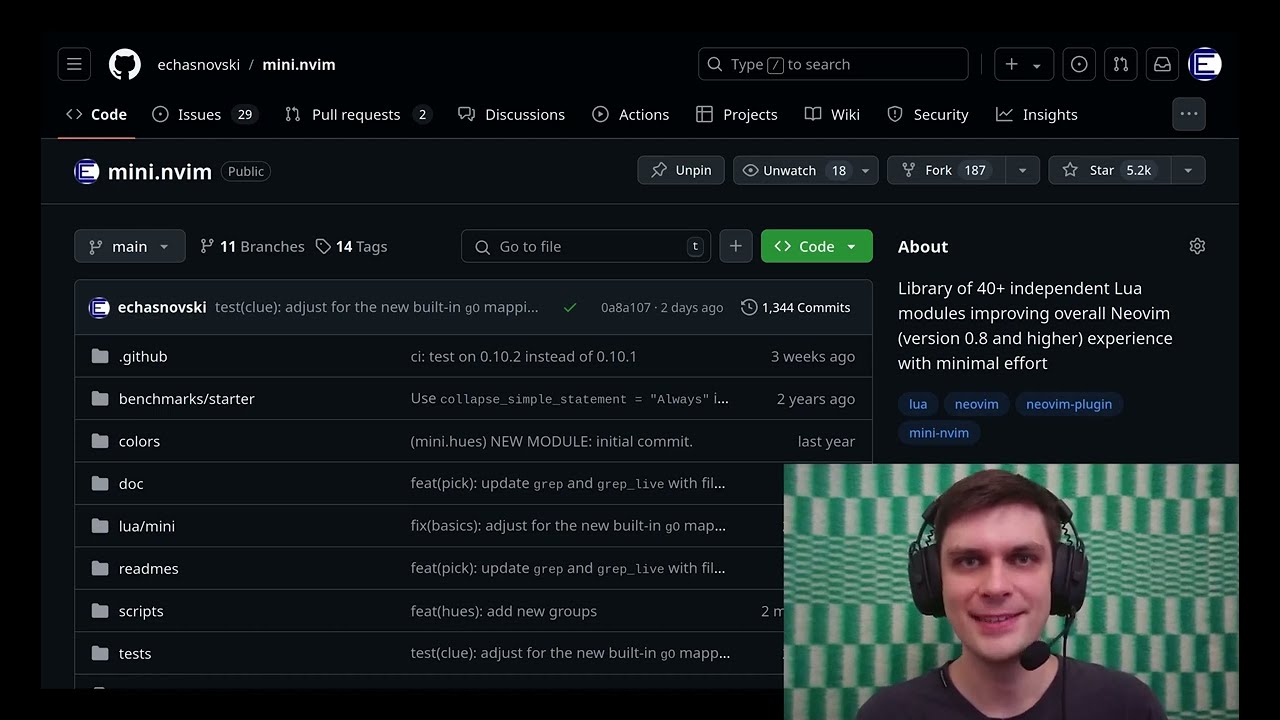Viewport: 1280px width, 720px height.
Task: Select the mini-nvim topic tag
Action: (939, 433)
